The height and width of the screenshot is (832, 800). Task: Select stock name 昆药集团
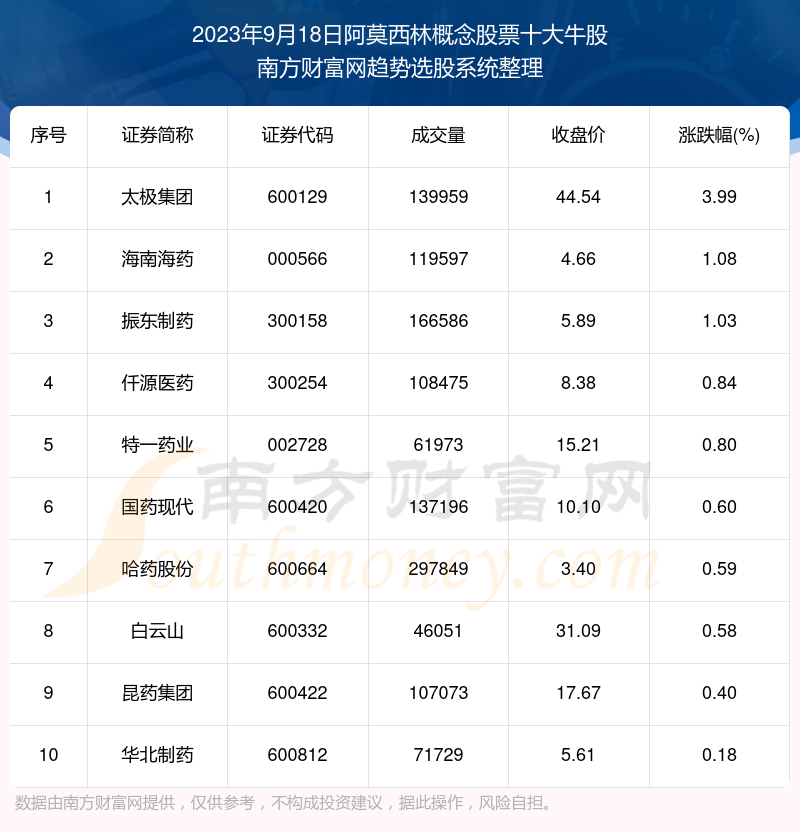157,693
